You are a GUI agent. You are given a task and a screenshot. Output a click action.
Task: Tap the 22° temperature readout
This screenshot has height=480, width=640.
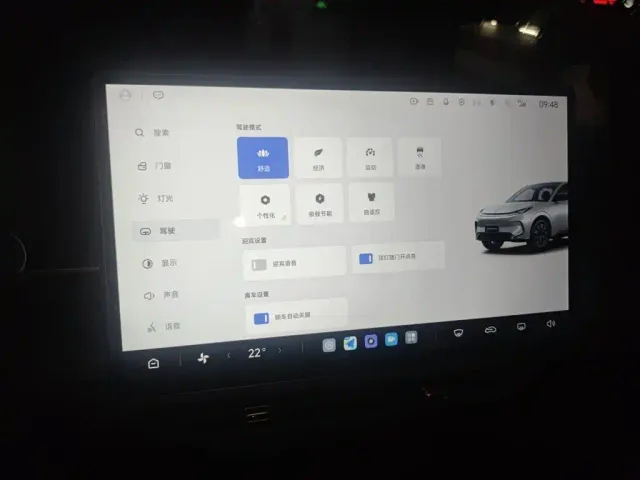(x=257, y=353)
